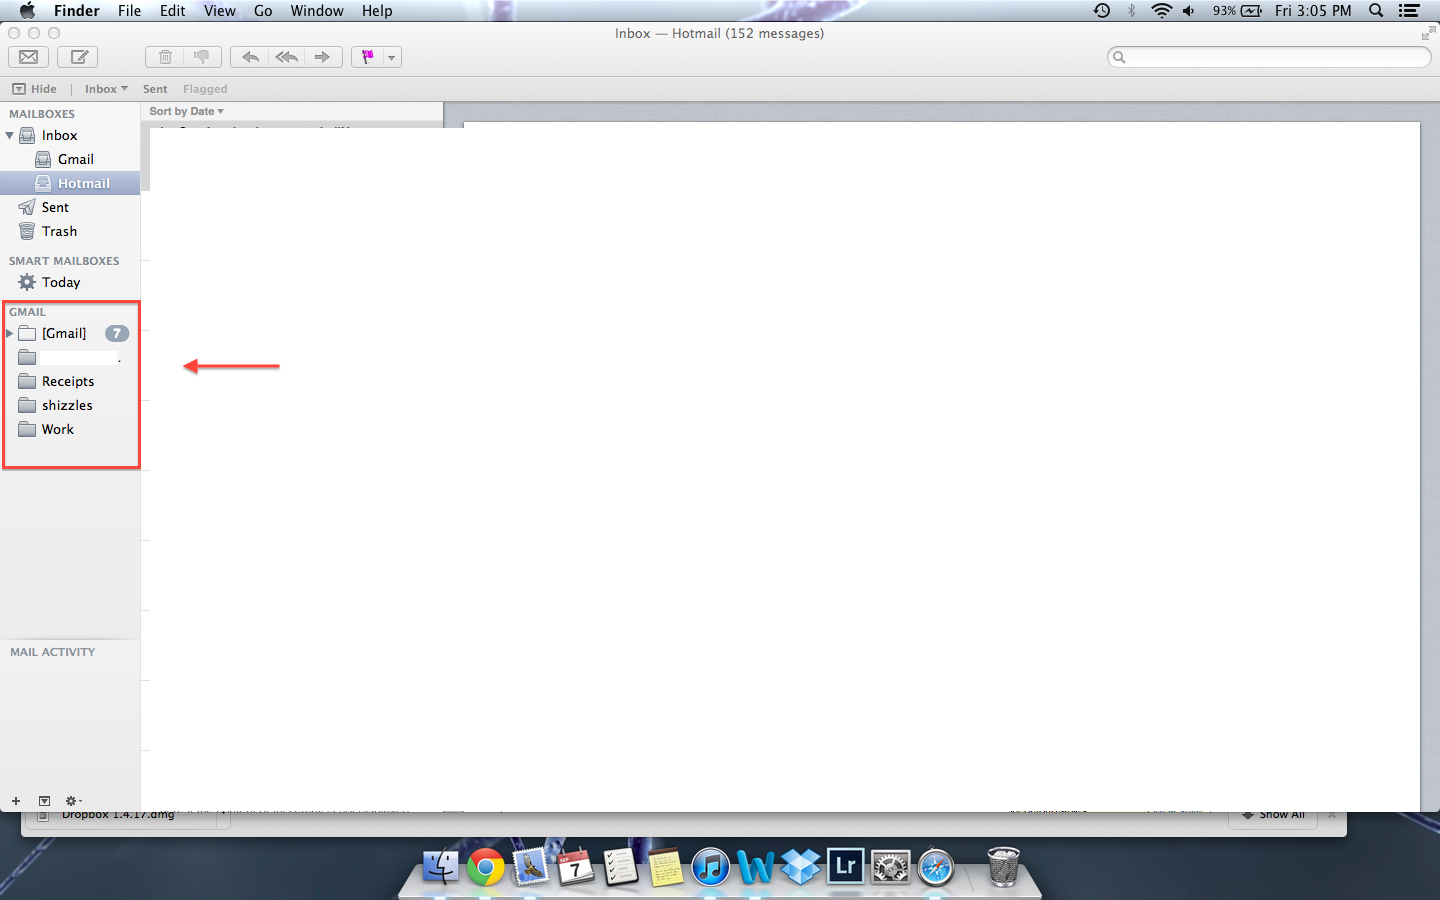
Task: Open Spotlight search magnifier
Action: [x=1376, y=11]
